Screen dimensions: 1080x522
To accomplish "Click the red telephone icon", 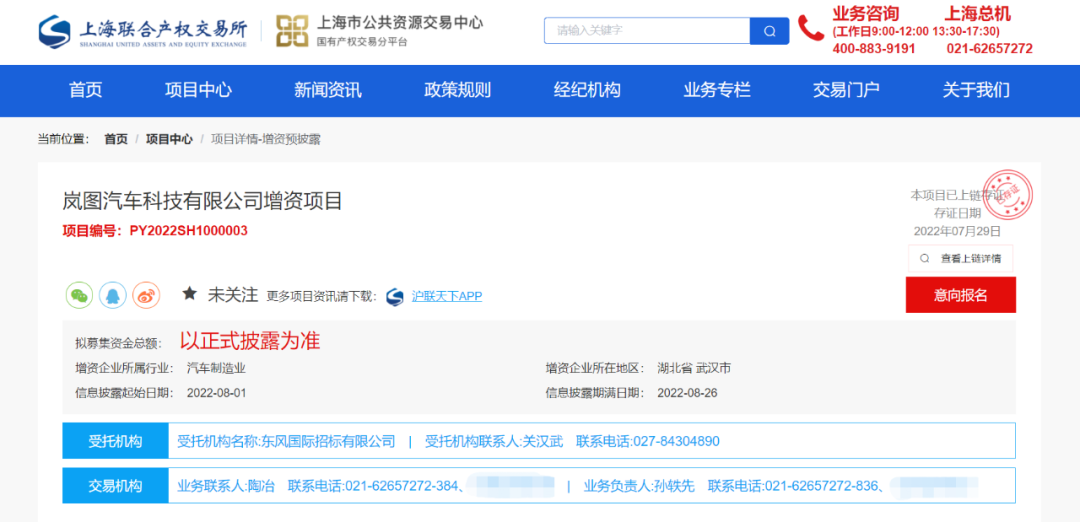I will point(811,28).
